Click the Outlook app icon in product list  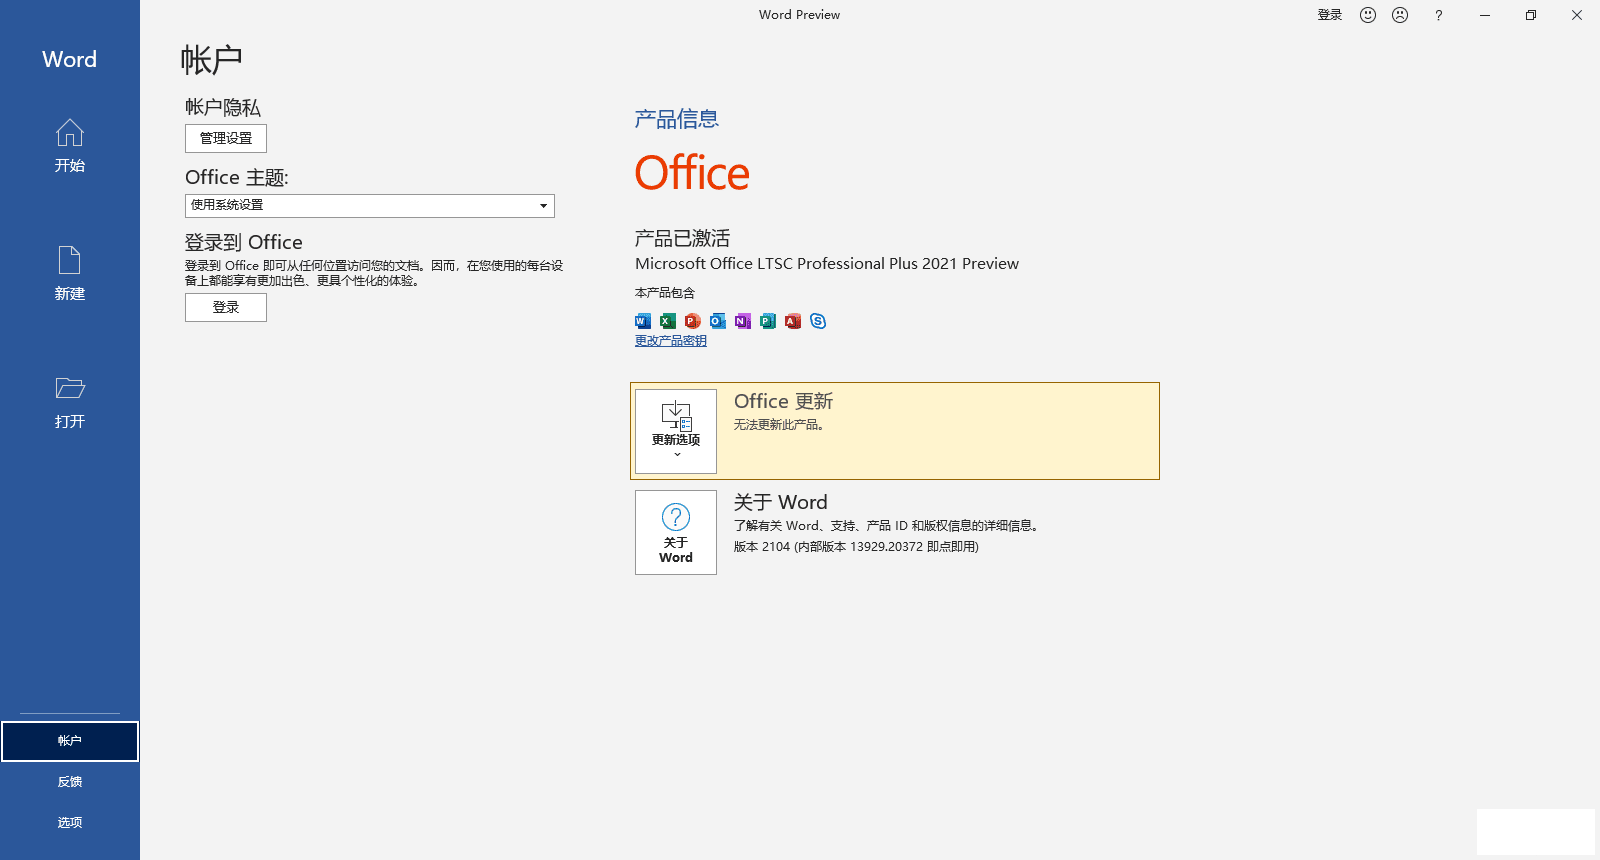point(718,321)
